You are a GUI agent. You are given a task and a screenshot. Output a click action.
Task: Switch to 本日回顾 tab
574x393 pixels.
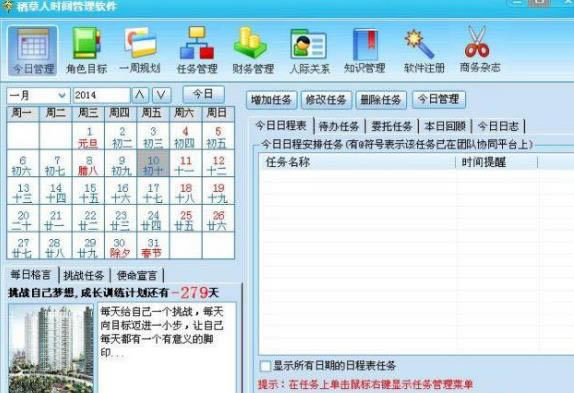[x=445, y=127]
